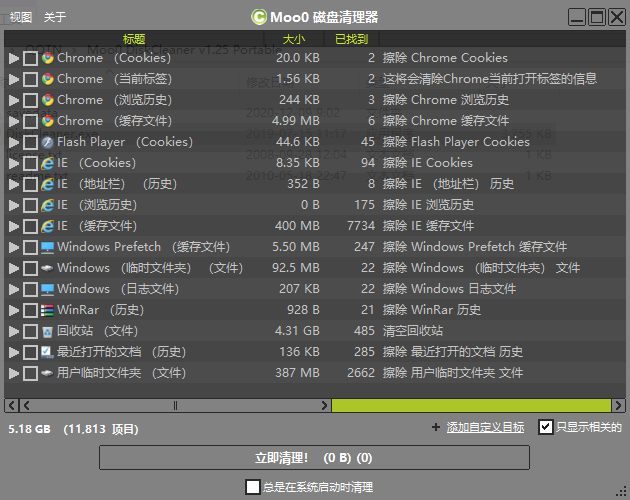The width and height of the screenshot is (630, 500).
Task: Click the drive icon for Windows 临时文件夹
Action: click(47, 268)
